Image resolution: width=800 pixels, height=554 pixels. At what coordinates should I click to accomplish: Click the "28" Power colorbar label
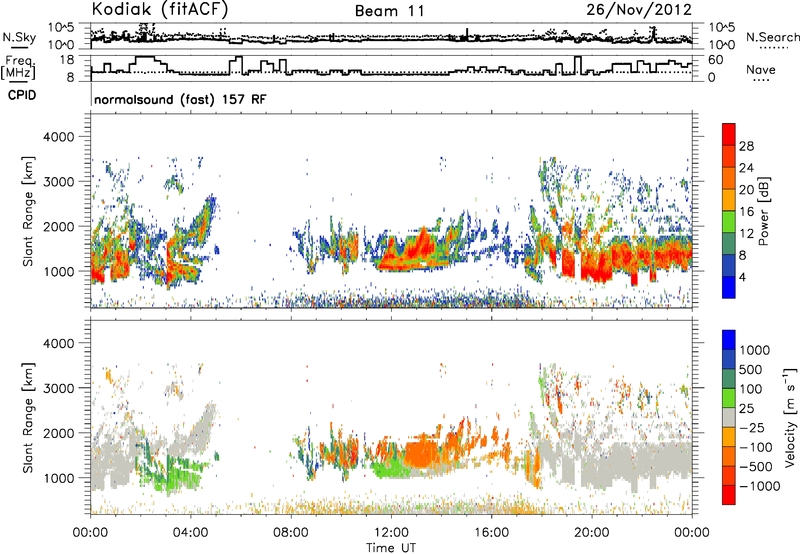(746, 146)
